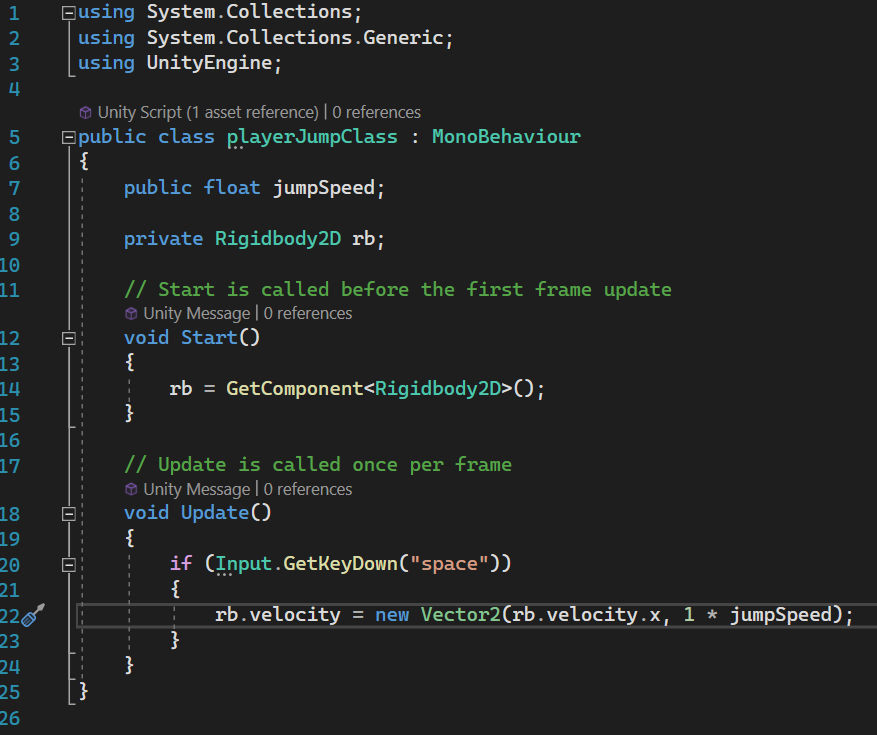Fold the Start() method body
The height and width of the screenshot is (735, 877).
[68, 338]
